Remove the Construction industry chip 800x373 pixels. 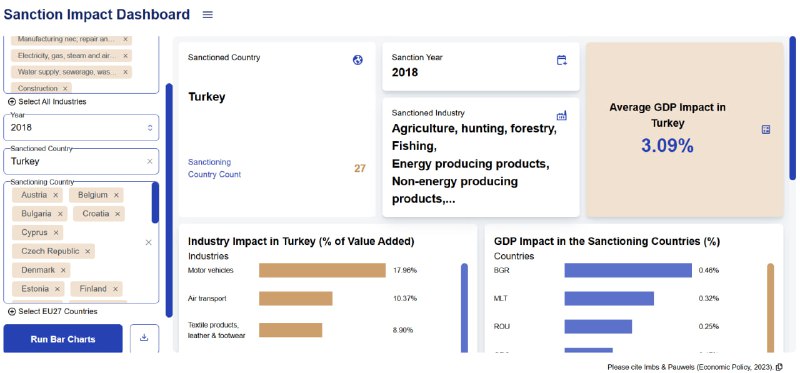pyautogui.click(x=65, y=88)
